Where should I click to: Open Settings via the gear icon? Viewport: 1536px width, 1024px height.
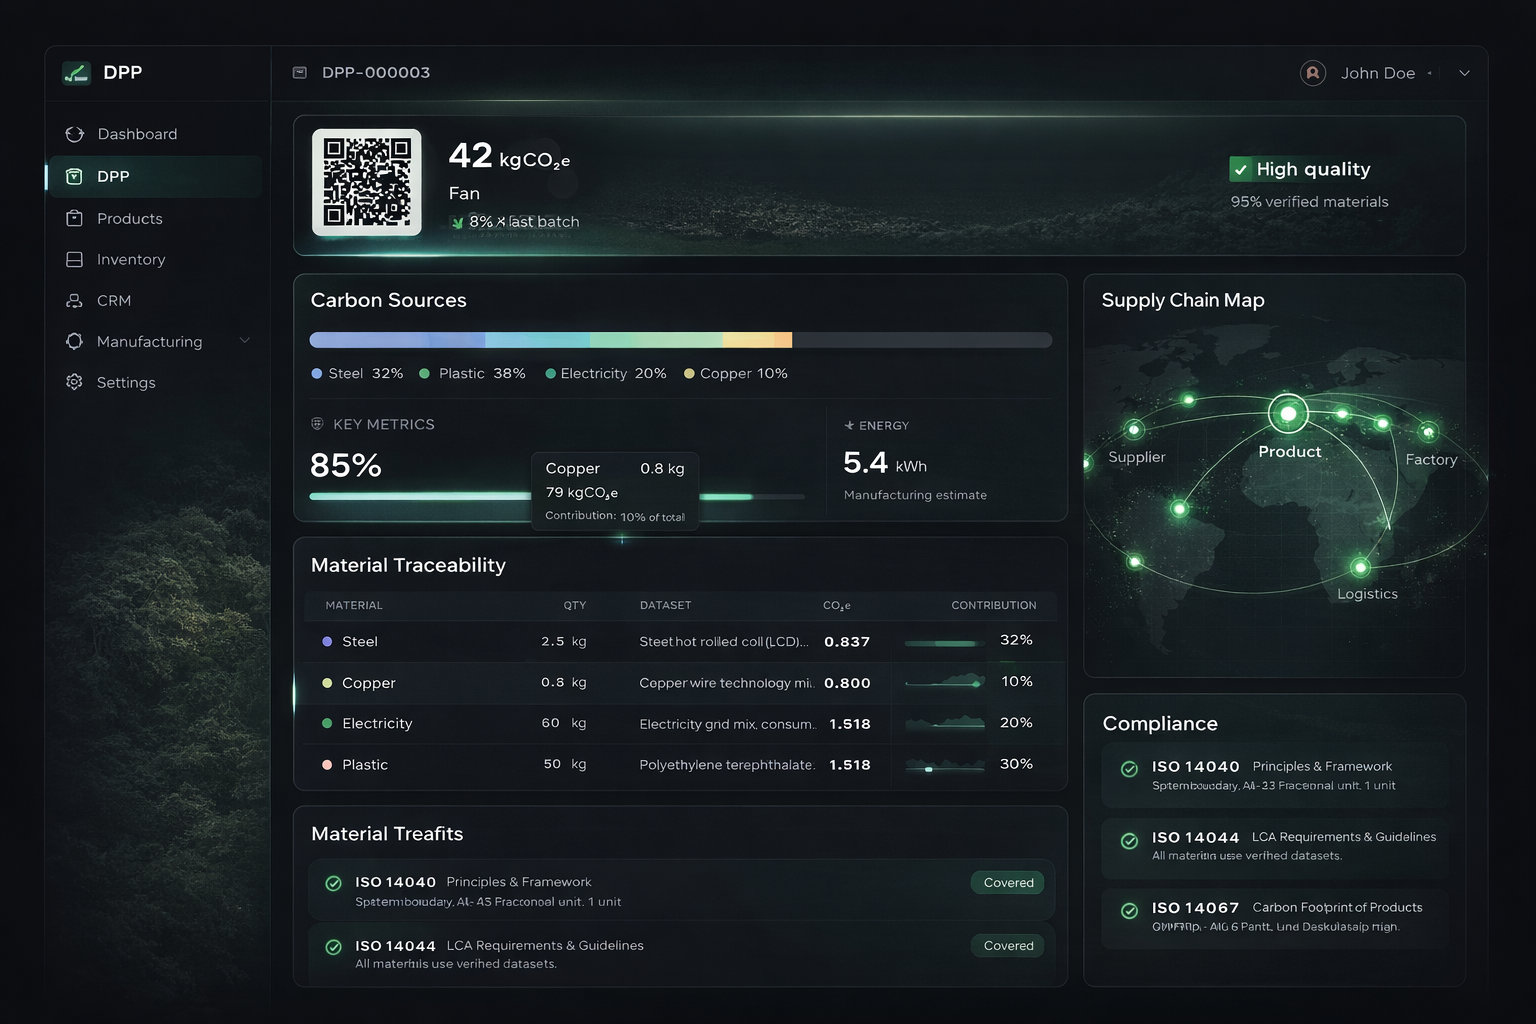[74, 382]
